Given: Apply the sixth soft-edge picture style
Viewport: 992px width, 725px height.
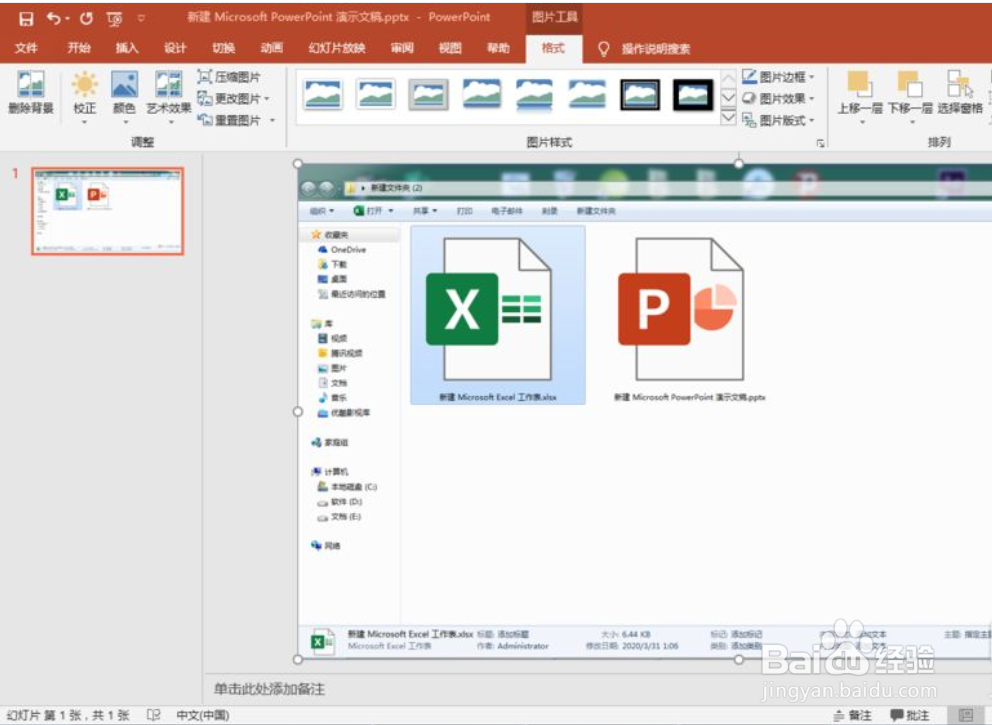Looking at the screenshot, I should tap(587, 95).
